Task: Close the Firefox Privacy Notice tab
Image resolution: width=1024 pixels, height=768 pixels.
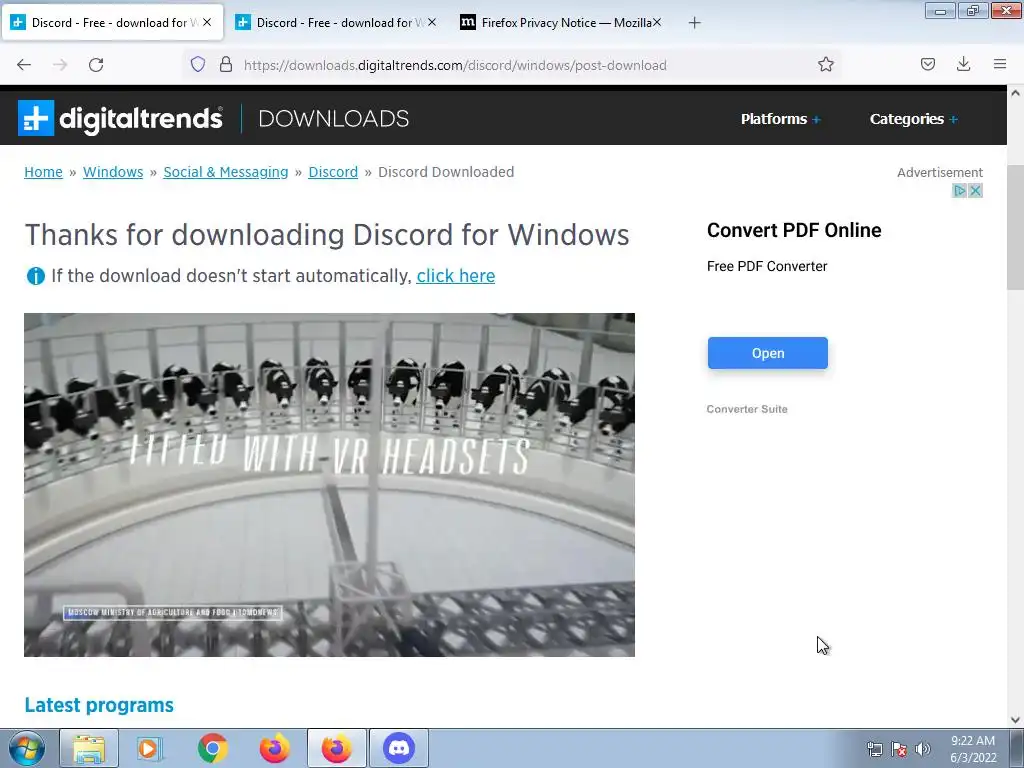Action: (657, 22)
